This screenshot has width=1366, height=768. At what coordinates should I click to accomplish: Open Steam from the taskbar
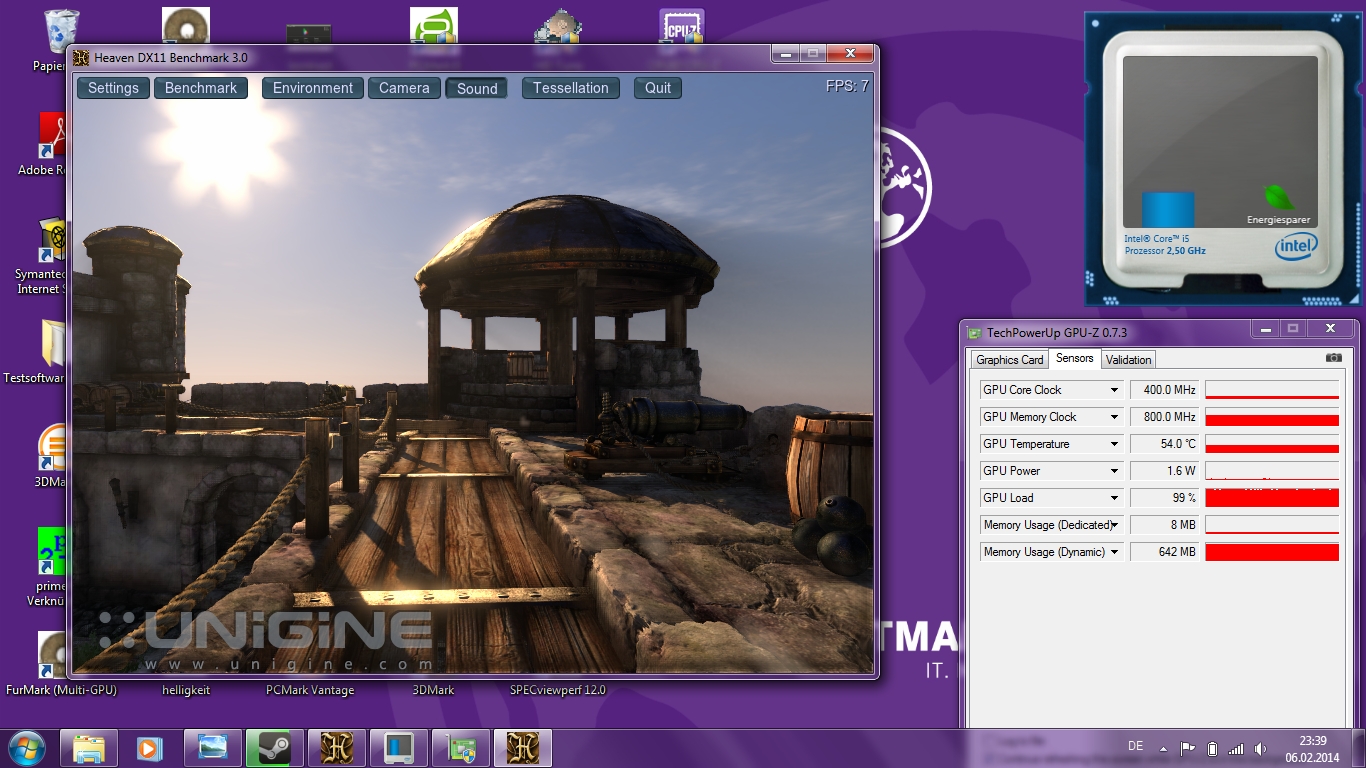(275, 748)
